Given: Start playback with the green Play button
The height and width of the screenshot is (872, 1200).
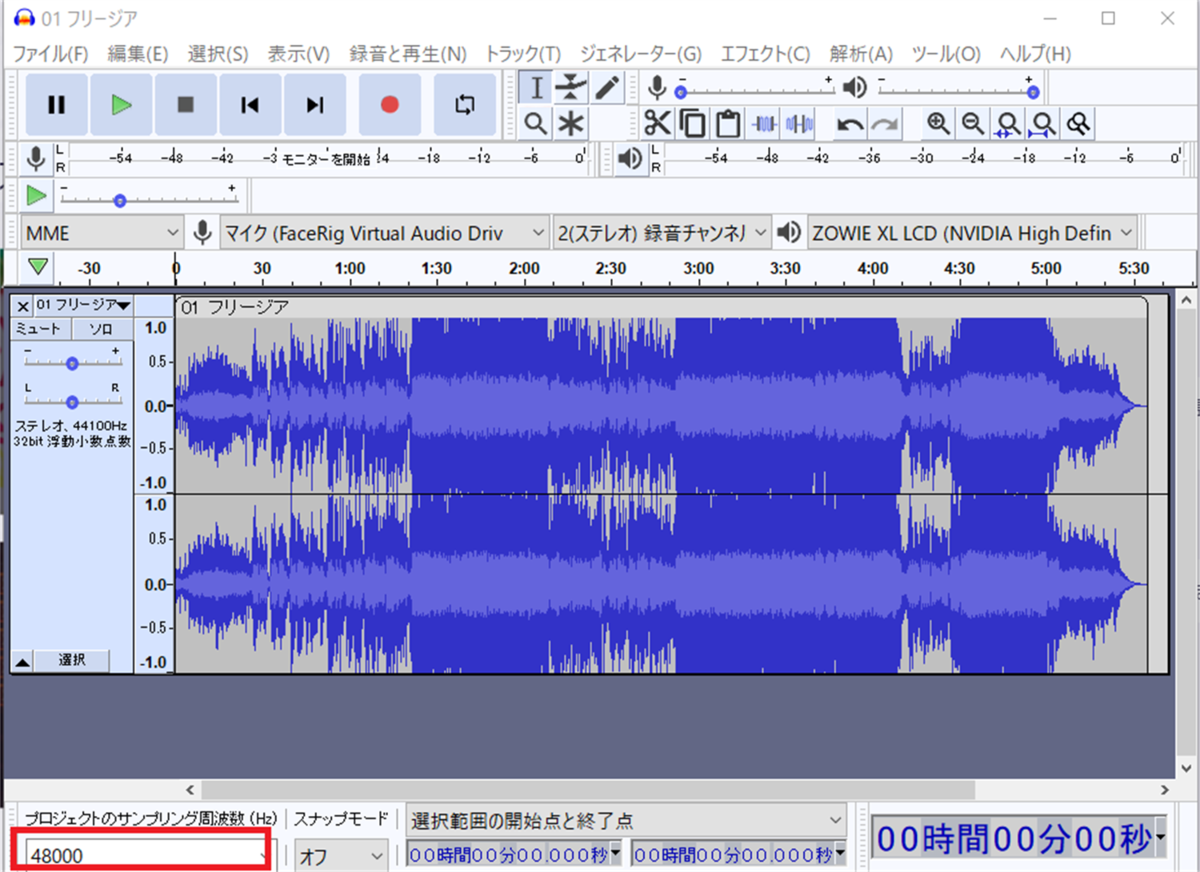Looking at the screenshot, I should (121, 104).
